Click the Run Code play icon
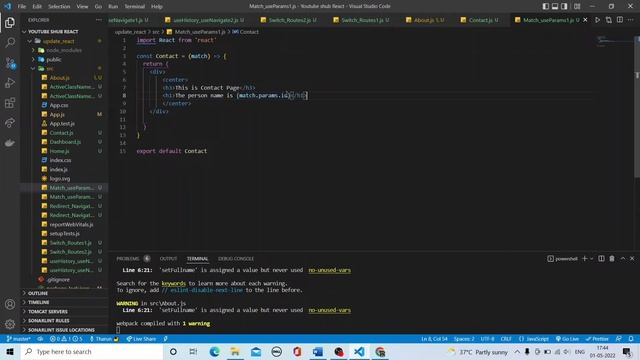This screenshot has width=640, height=360. (x=597, y=20)
